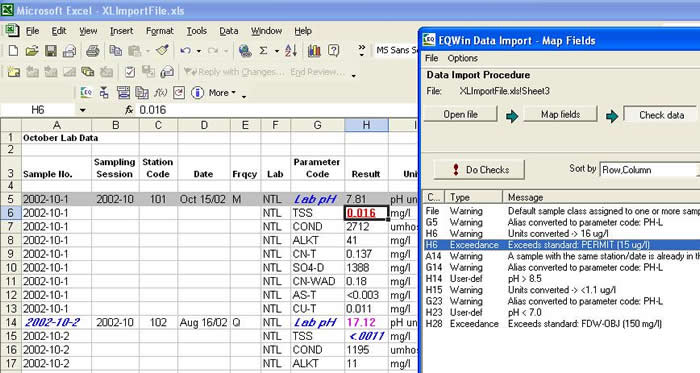Click the Message column header
The image size is (700, 373).
click(x=601, y=197)
